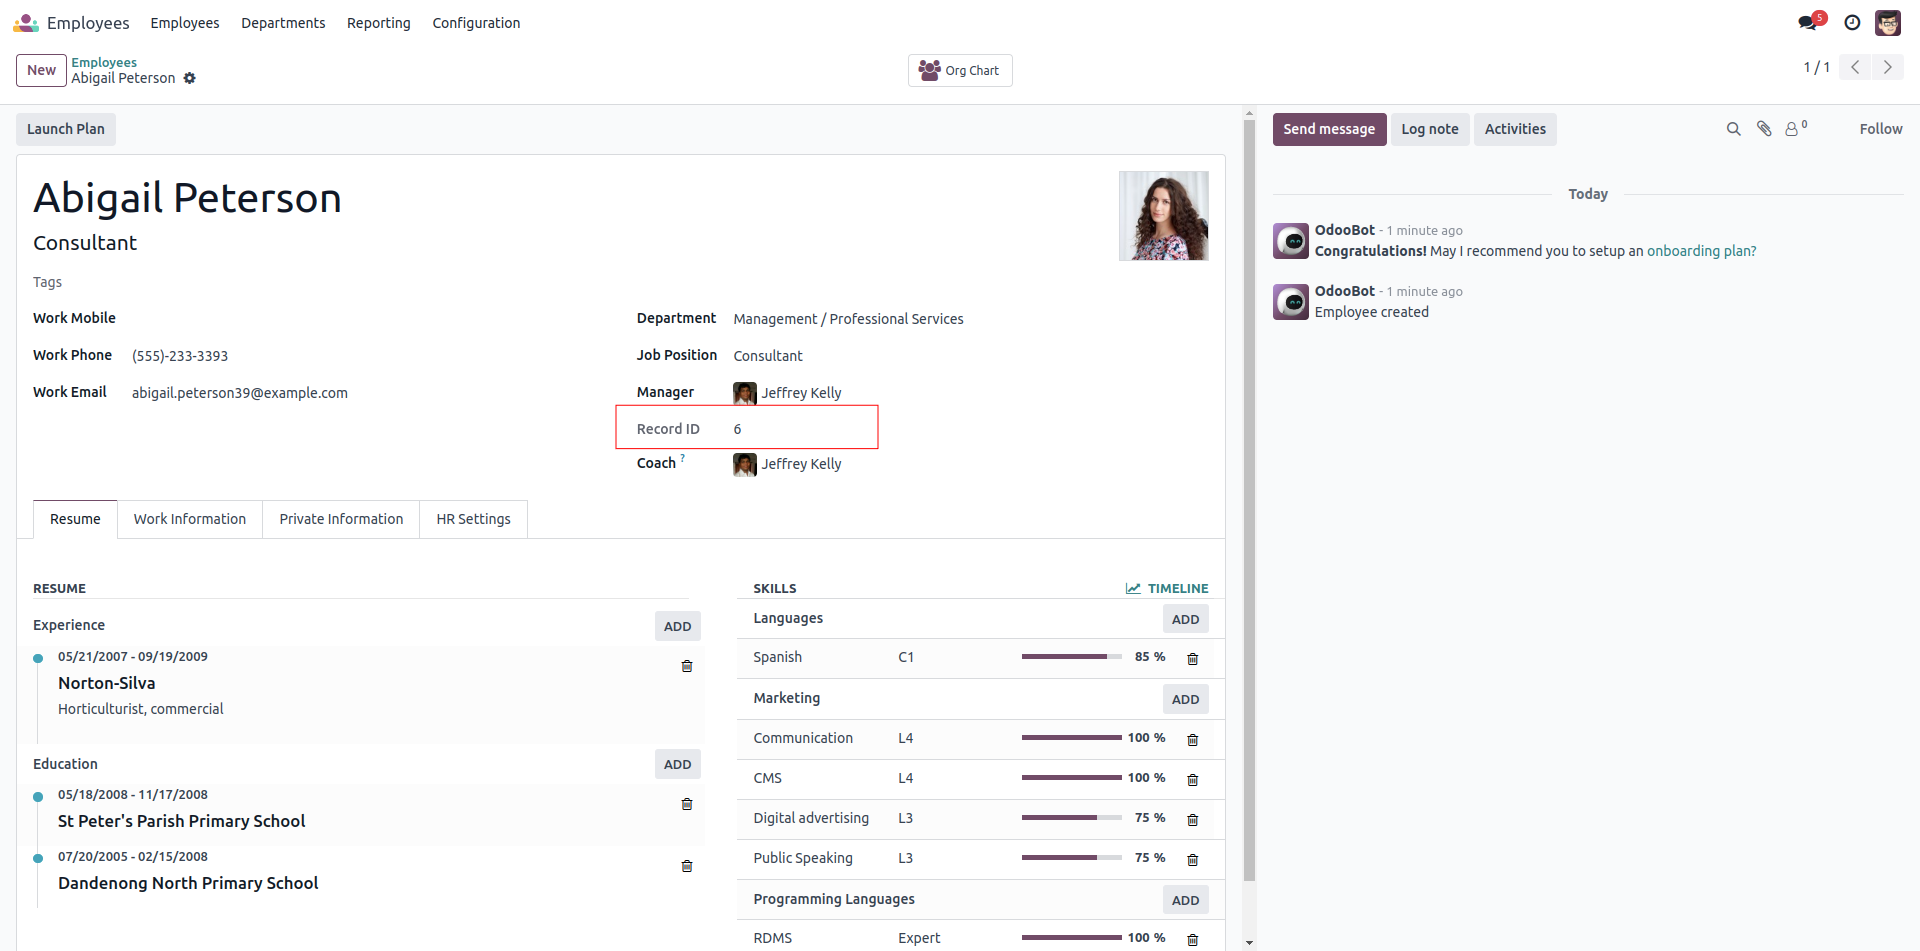Edit the Consultant job title field

coord(85,243)
